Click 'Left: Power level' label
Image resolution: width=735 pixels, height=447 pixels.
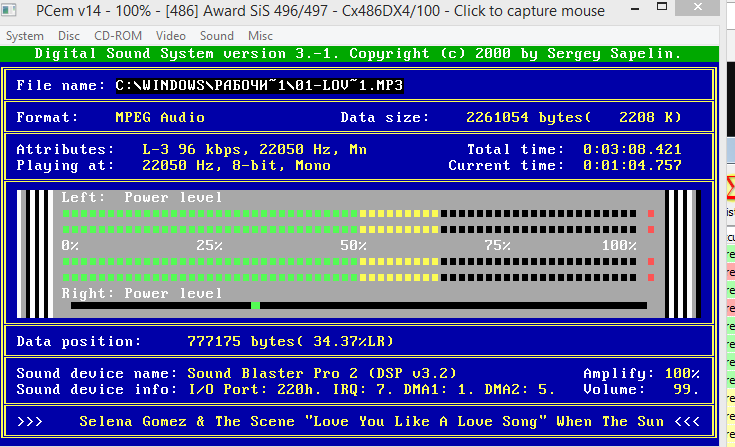142,197
